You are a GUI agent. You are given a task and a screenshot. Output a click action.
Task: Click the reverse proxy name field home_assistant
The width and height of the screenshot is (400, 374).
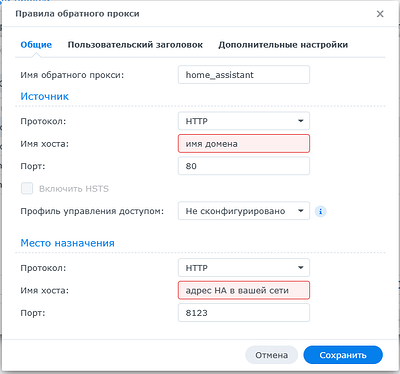pos(244,75)
